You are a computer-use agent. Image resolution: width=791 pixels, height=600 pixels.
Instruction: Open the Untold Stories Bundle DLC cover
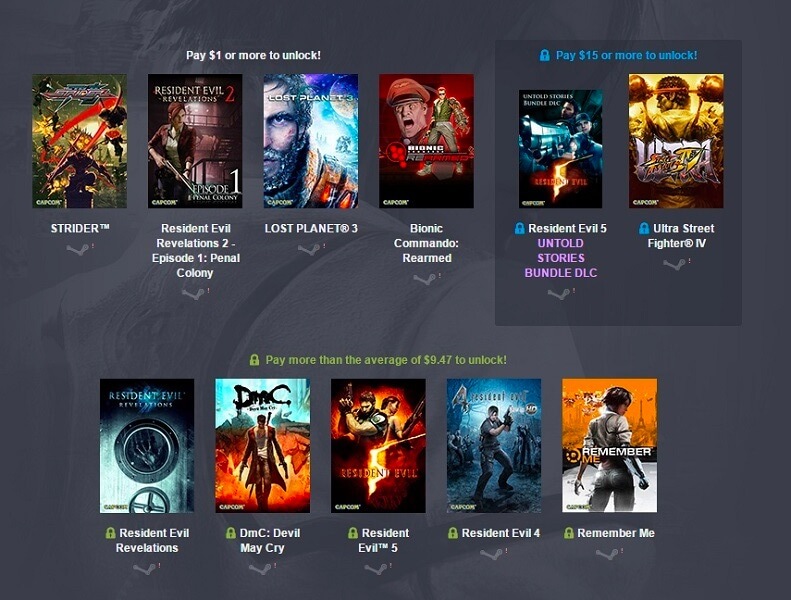560,149
